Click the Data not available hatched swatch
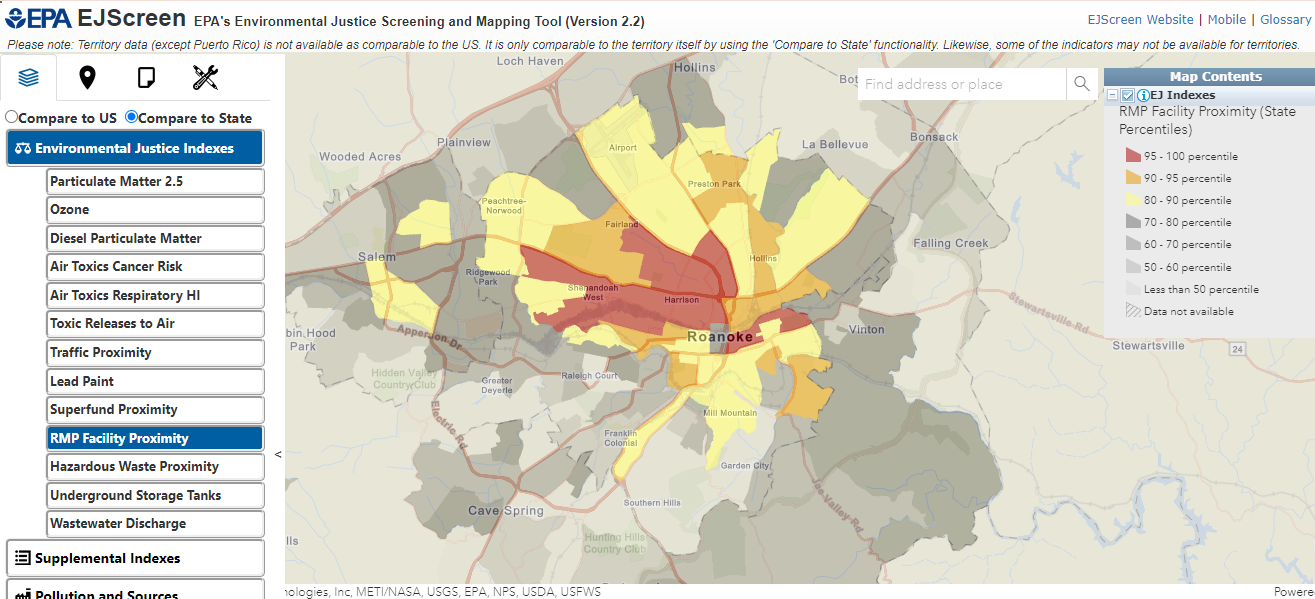This screenshot has width=1315, height=599. (1133, 311)
